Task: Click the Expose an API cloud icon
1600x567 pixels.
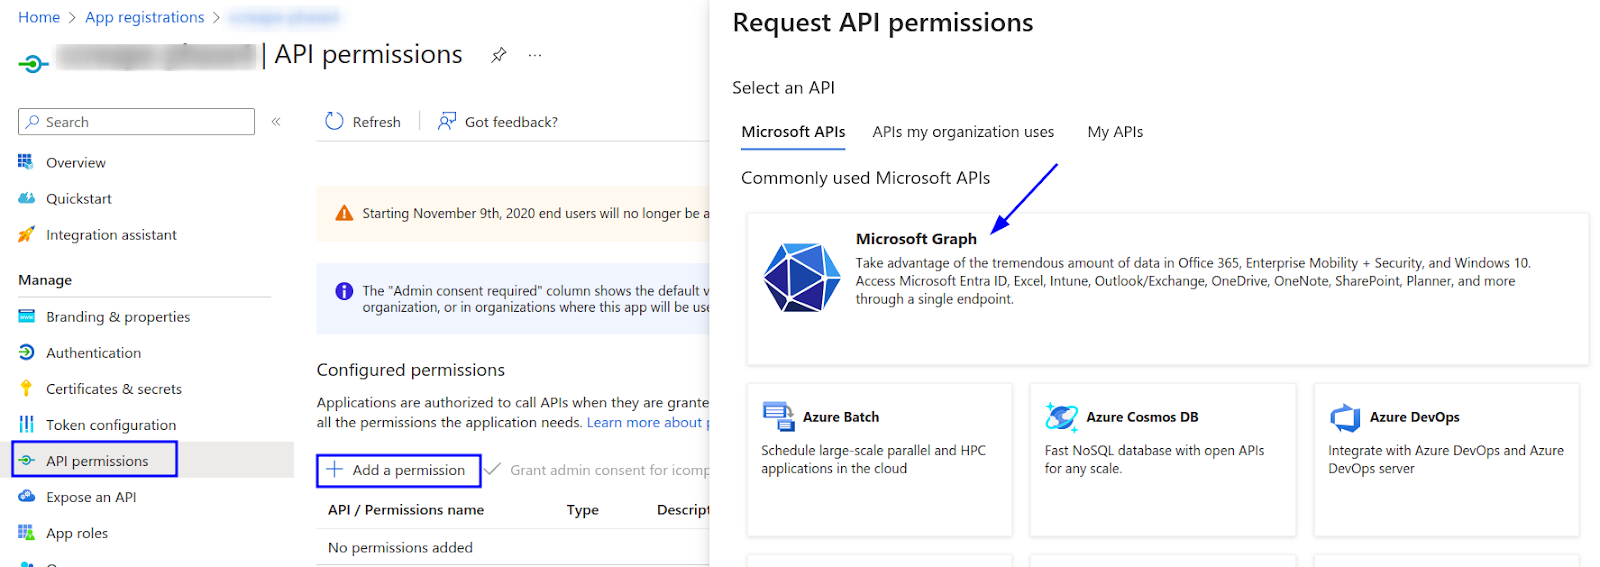Action: tap(26, 496)
